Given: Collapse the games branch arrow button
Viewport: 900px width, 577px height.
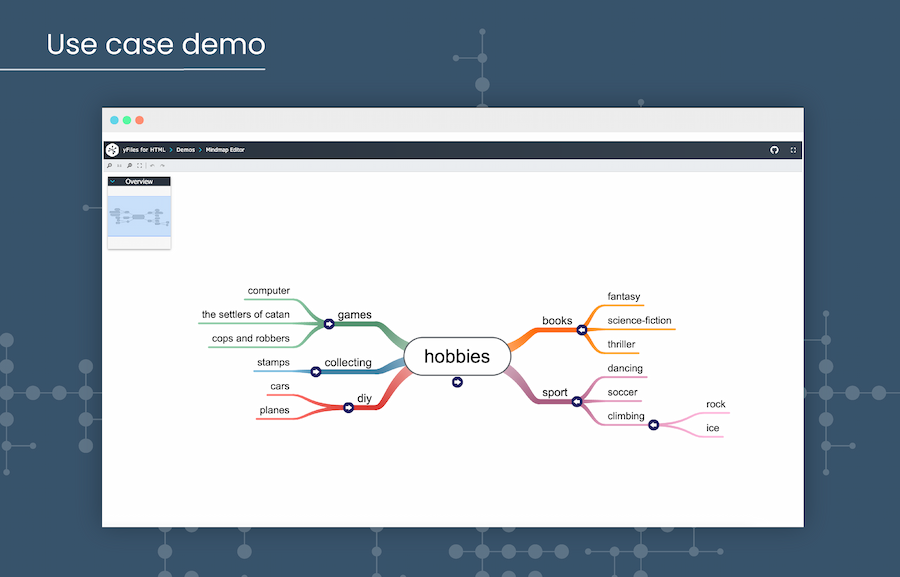Looking at the screenshot, I should pyautogui.click(x=329, y=324).
